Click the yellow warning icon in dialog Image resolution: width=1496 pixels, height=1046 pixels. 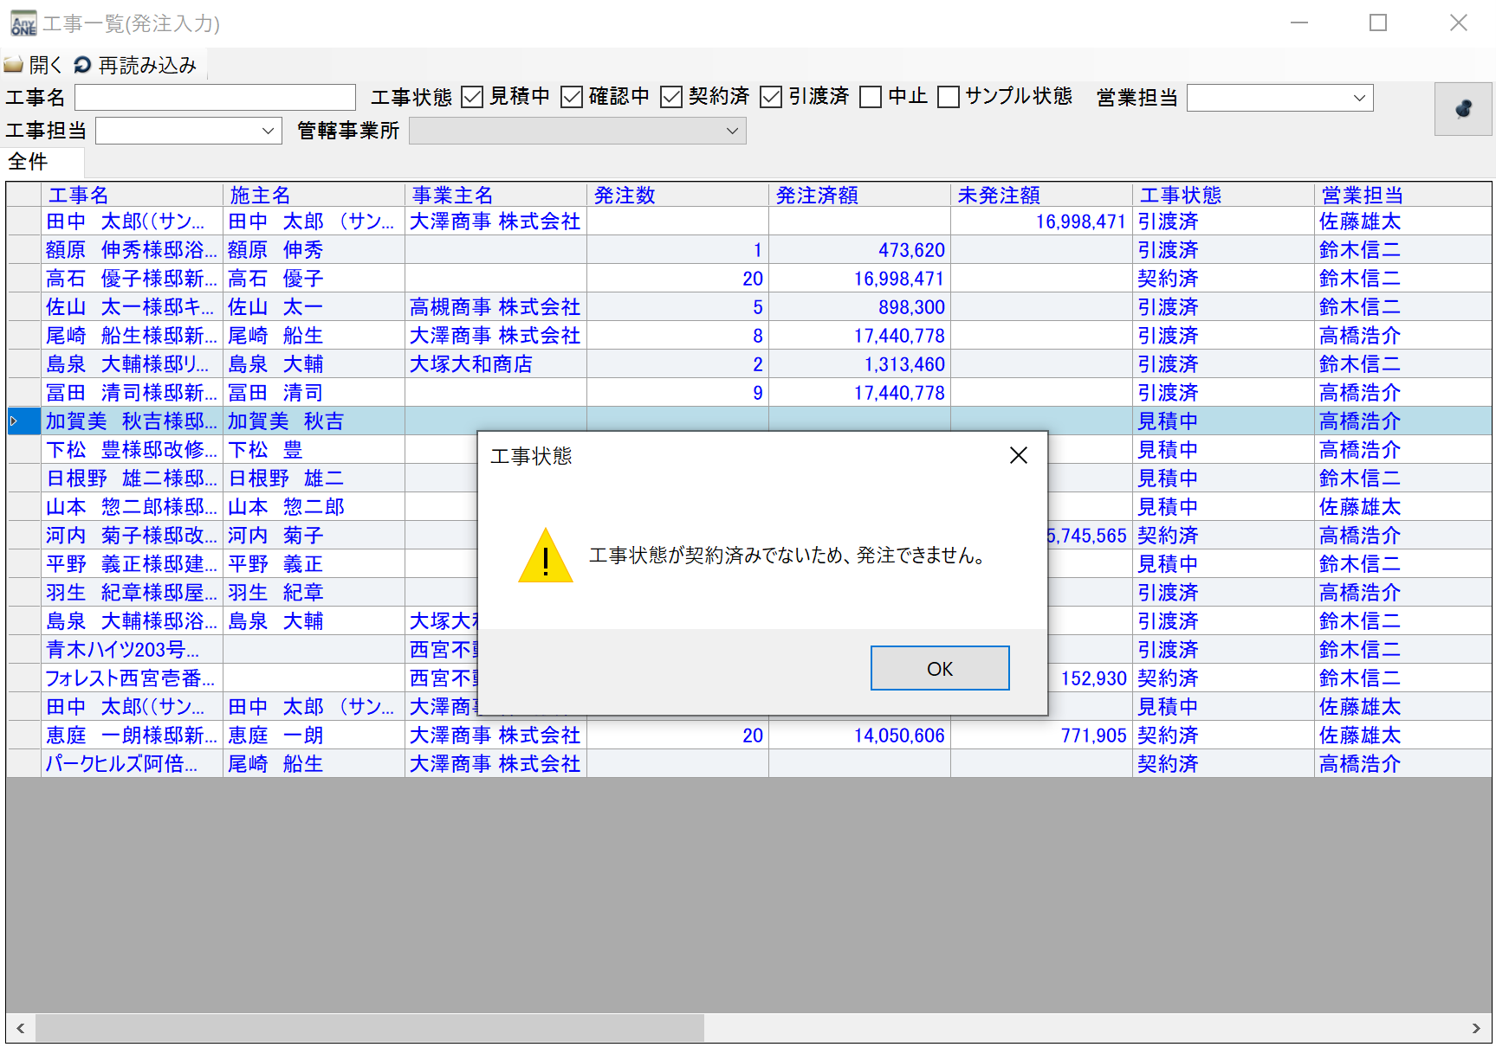[x=545, y=556]
